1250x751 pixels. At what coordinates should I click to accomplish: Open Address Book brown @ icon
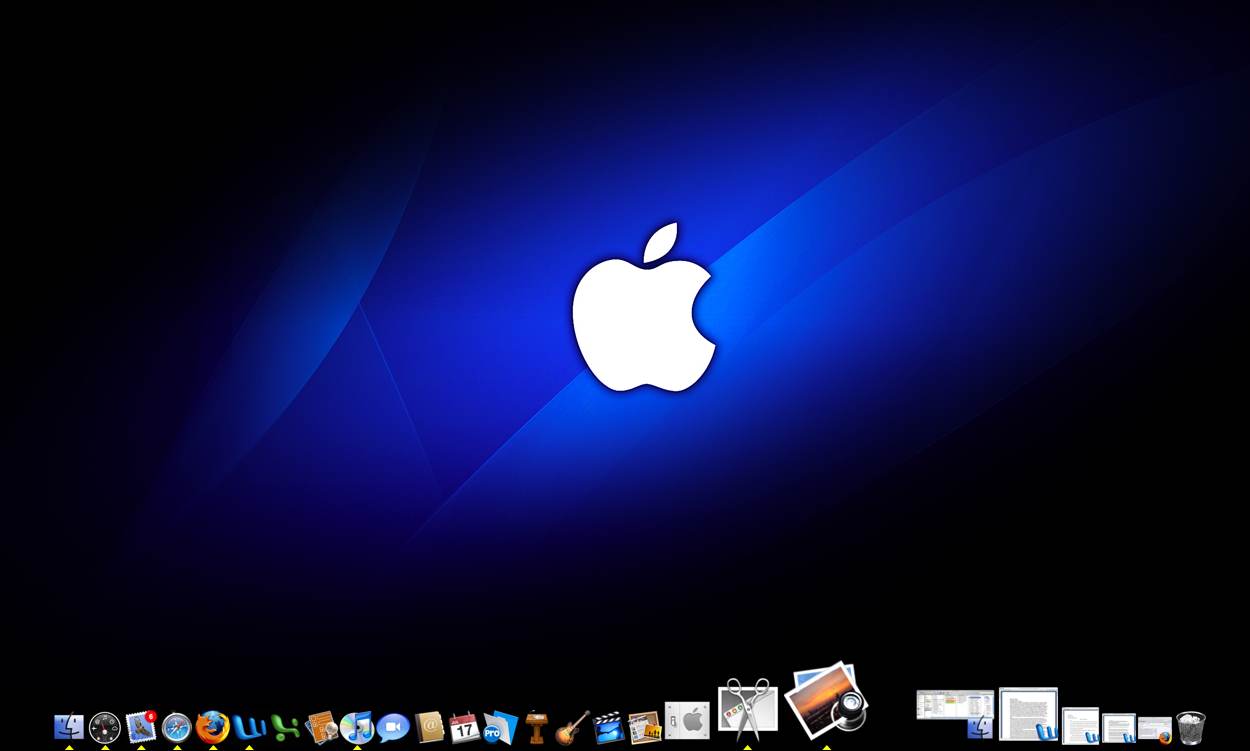429,727
